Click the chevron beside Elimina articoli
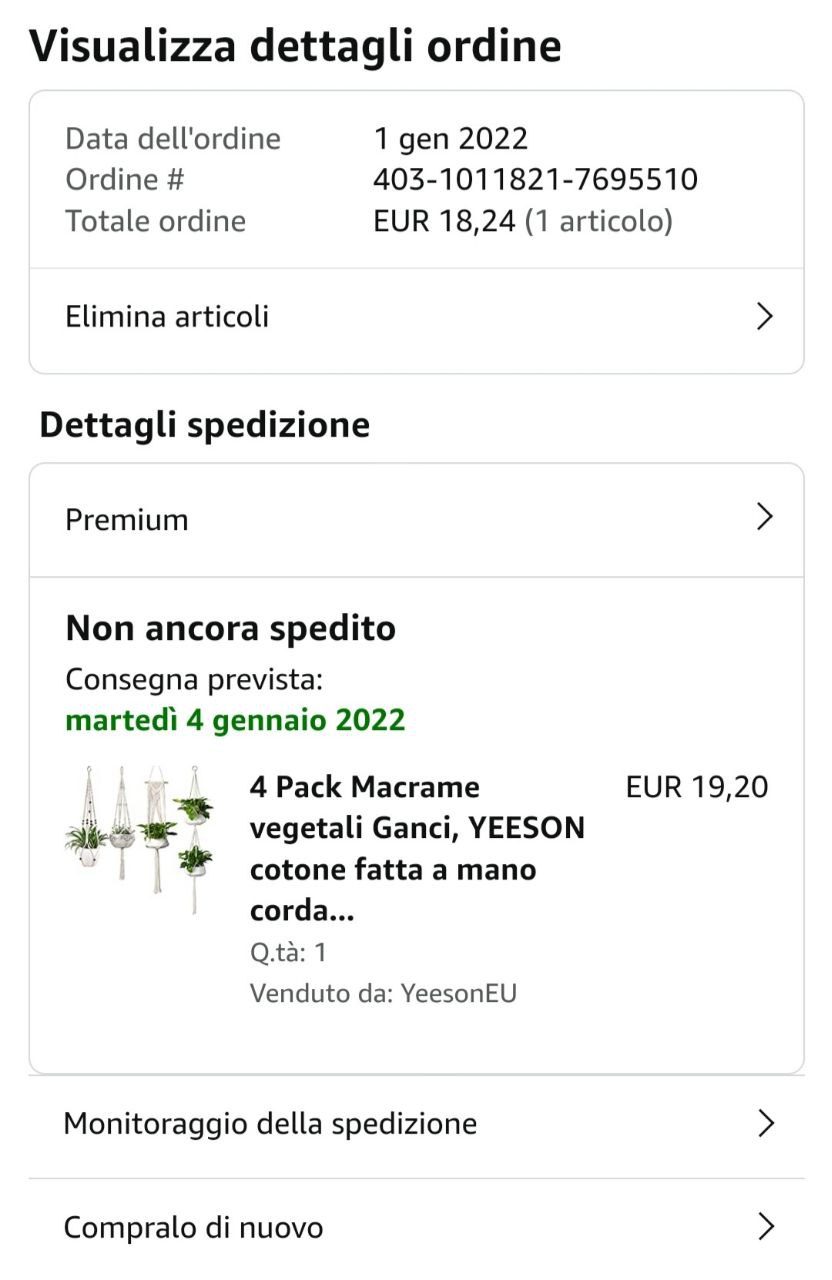832x1280 pixels. point(765,317)
